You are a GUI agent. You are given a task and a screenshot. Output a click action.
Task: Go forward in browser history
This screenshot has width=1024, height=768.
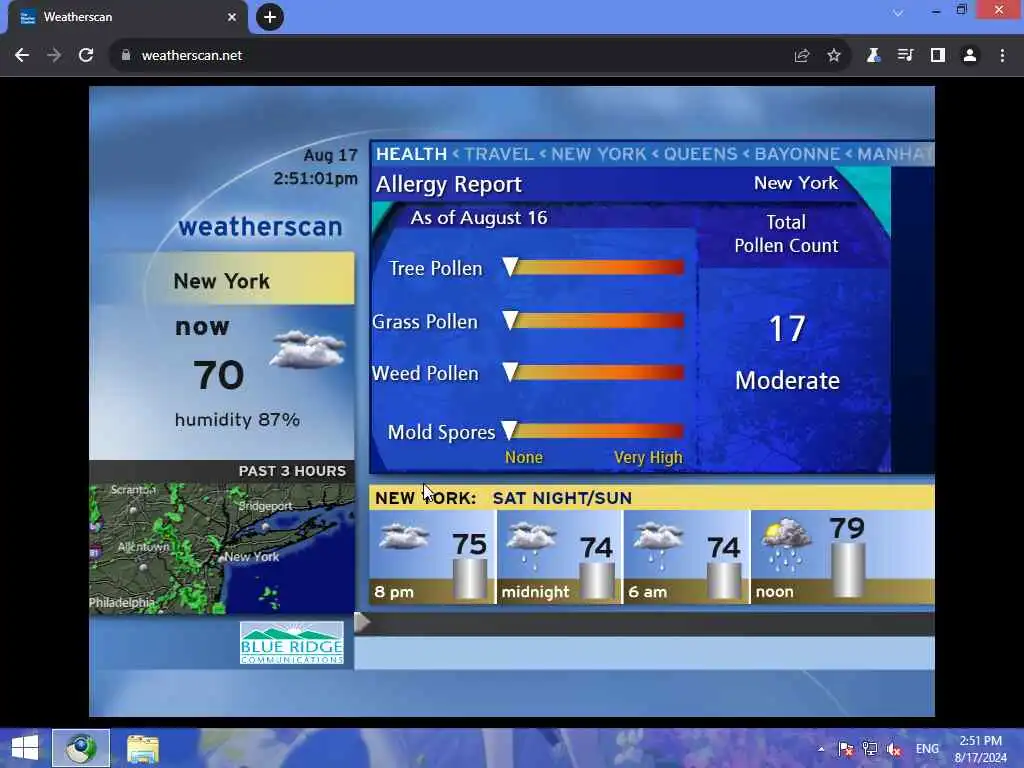[x=54, y=56]
